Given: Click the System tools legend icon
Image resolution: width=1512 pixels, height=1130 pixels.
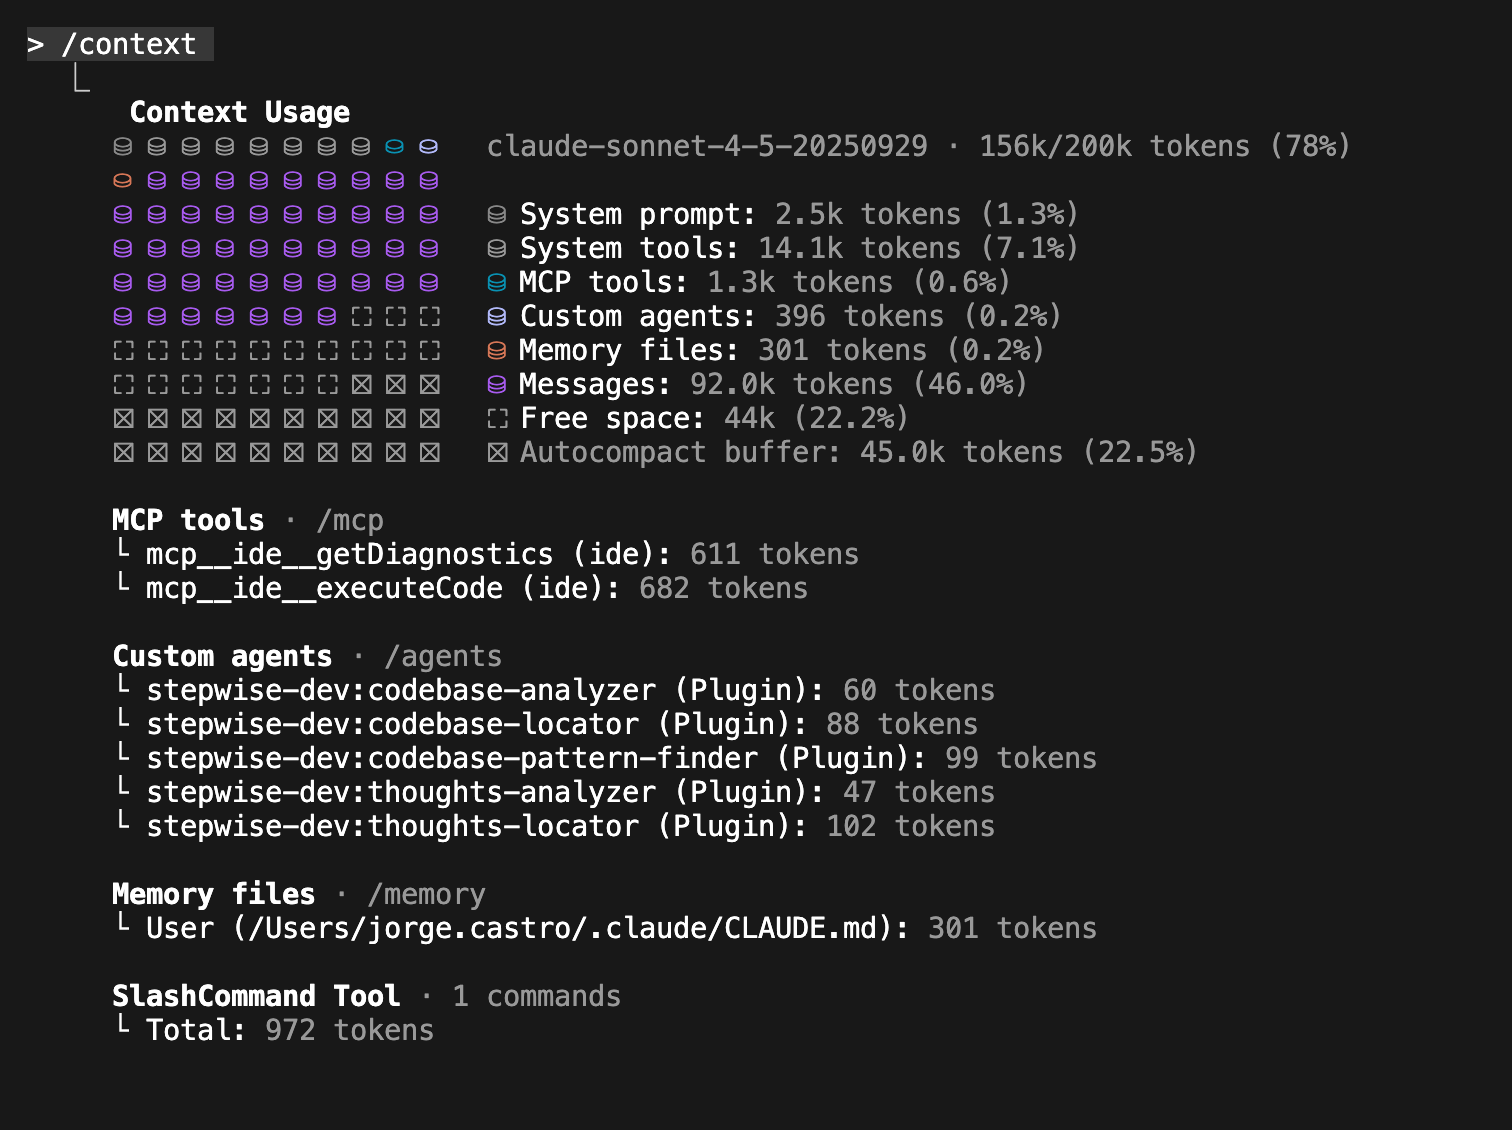Looking at the screenshot, I should 497,248.
